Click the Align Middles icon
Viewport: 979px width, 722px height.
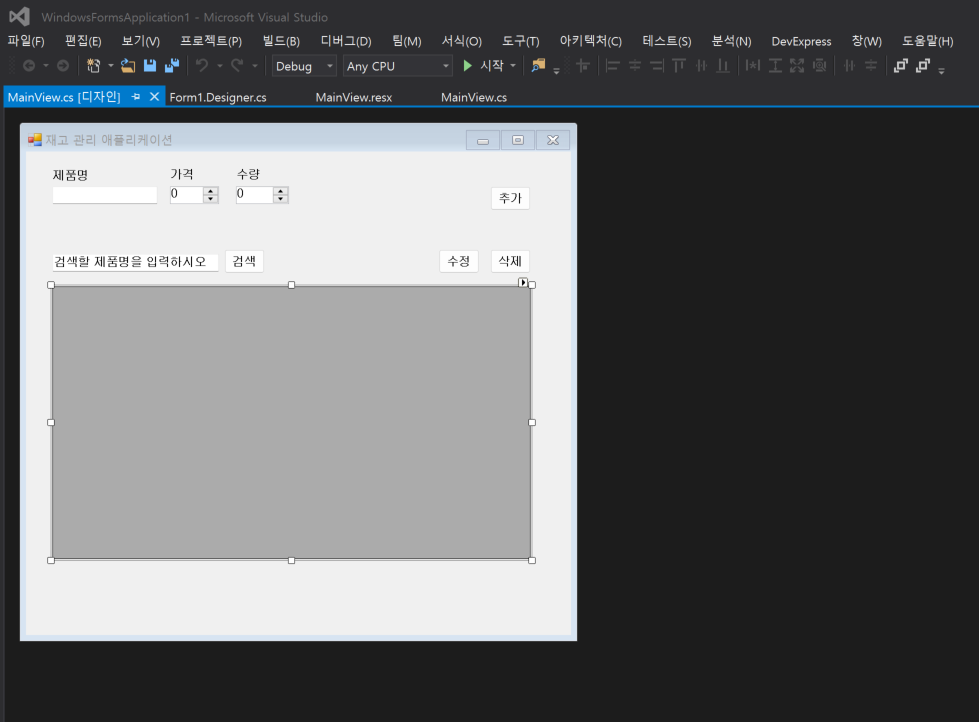tap(701, 66)
